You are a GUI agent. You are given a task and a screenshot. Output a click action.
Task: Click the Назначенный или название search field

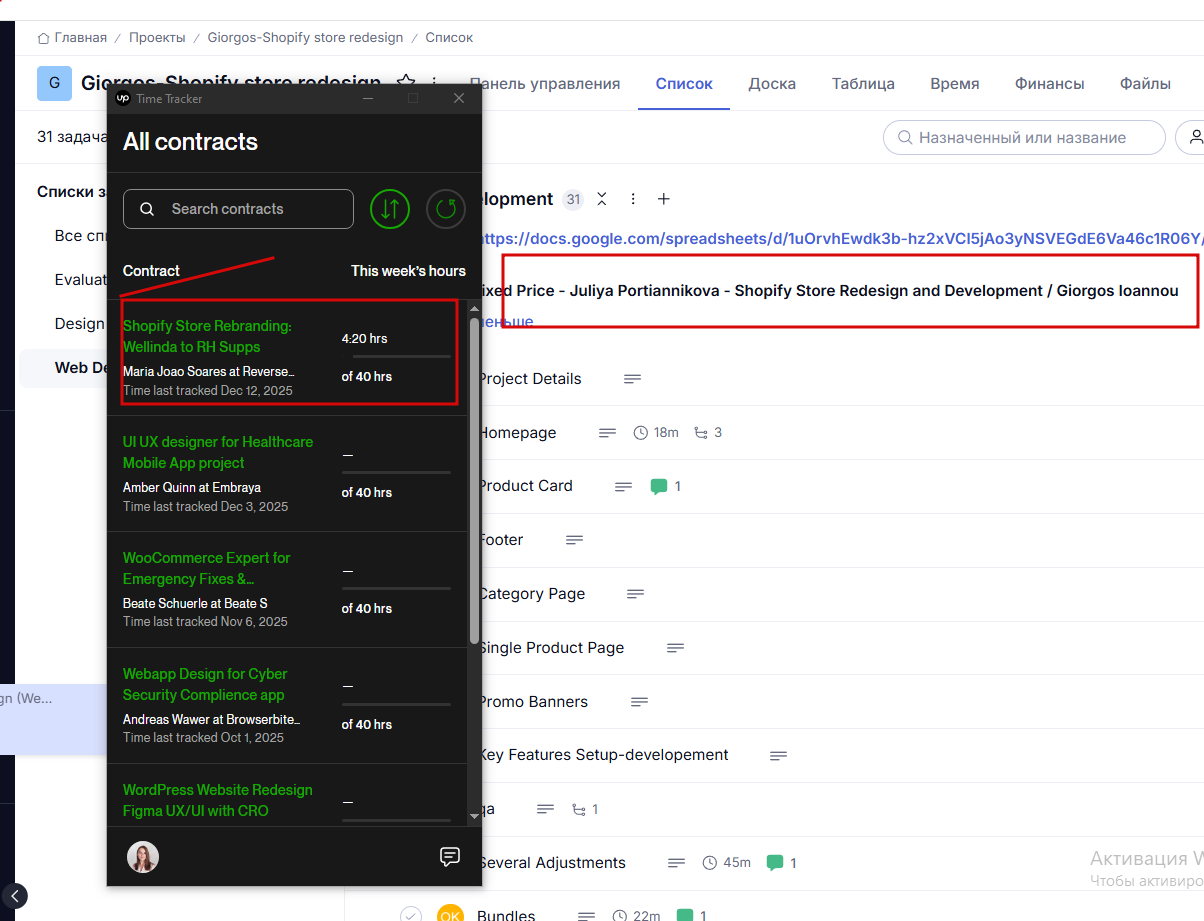(x=1024, y=138)
